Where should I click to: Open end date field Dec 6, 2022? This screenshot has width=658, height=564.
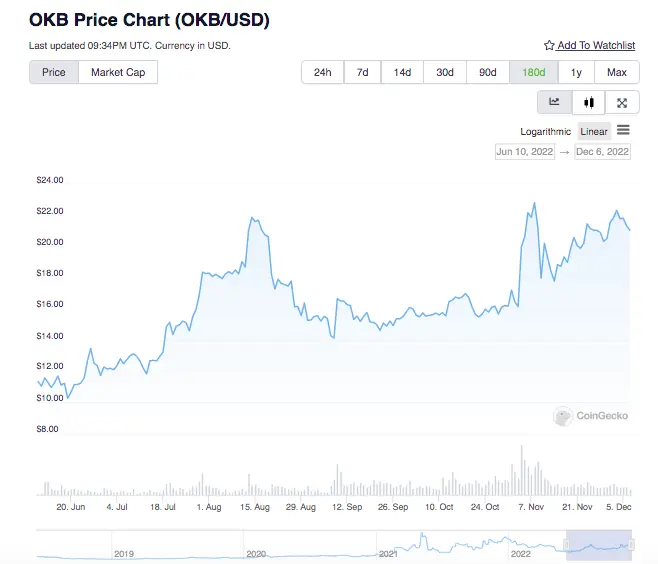[602, 151]
